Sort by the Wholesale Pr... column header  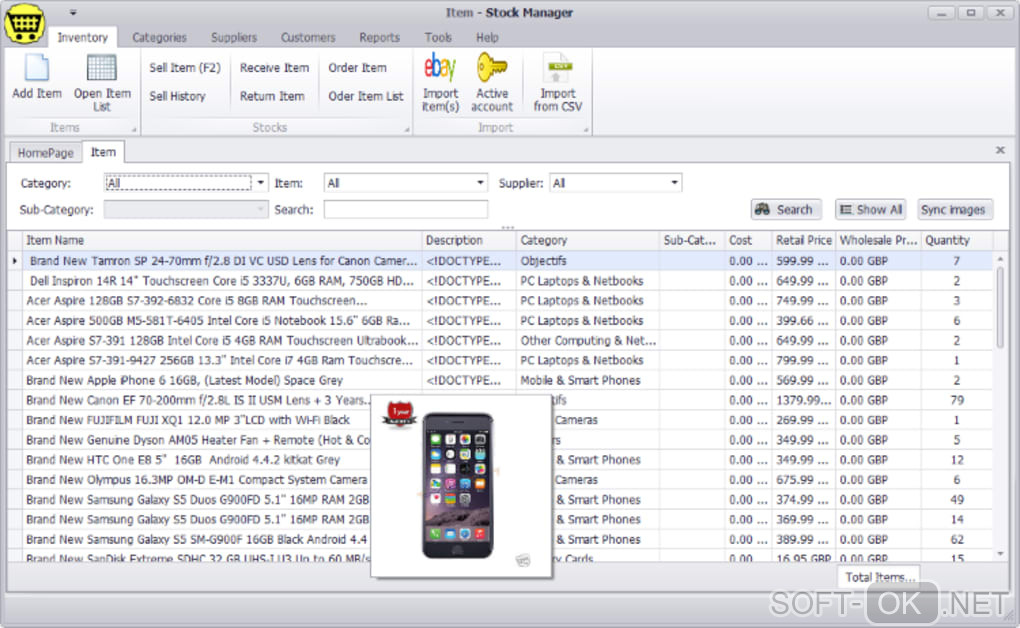[878, 240]
